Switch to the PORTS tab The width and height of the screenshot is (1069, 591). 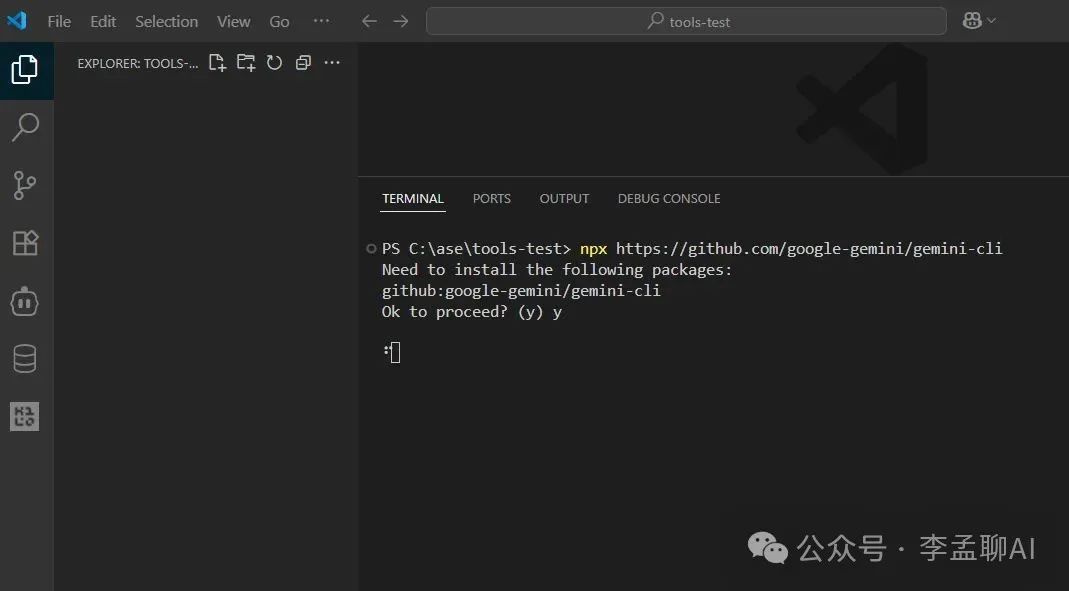pyautogui.click(x=492, y=198)
